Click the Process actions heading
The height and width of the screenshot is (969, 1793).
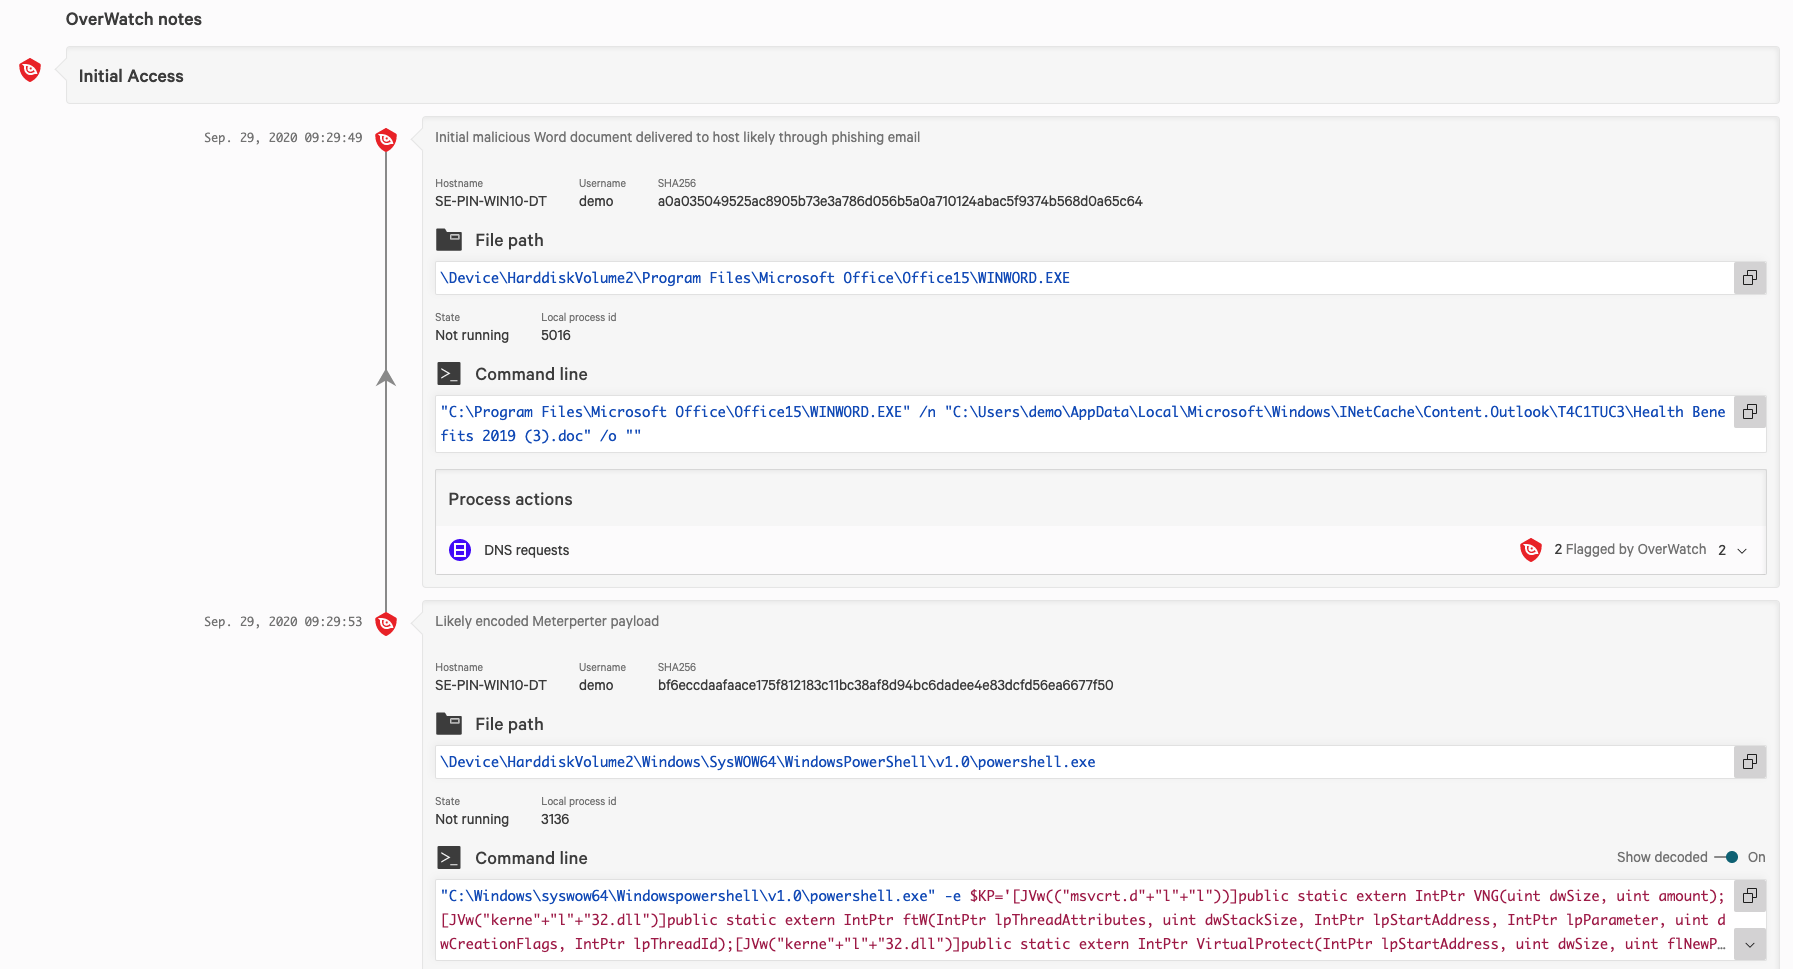[510, 499]
